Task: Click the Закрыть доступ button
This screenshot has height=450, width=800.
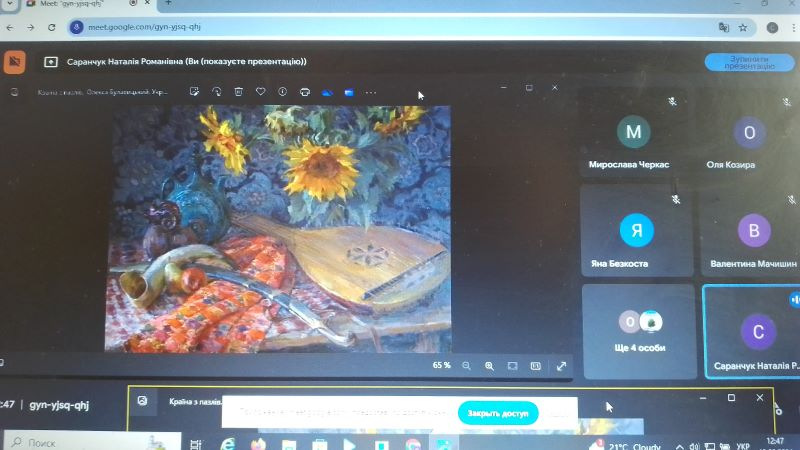Action: coord(498,413)
